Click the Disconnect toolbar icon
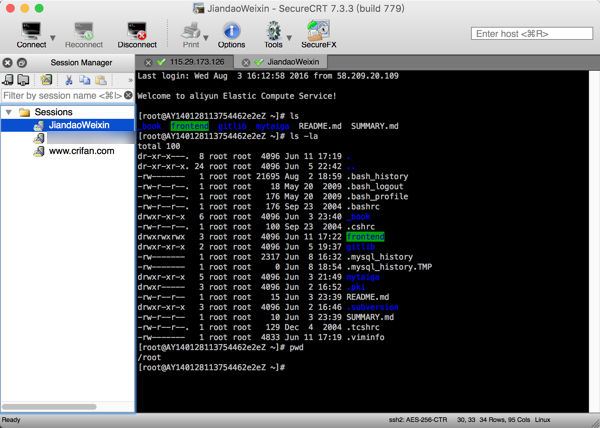Screen dimensions: 600x428 [x=137, y=31]
